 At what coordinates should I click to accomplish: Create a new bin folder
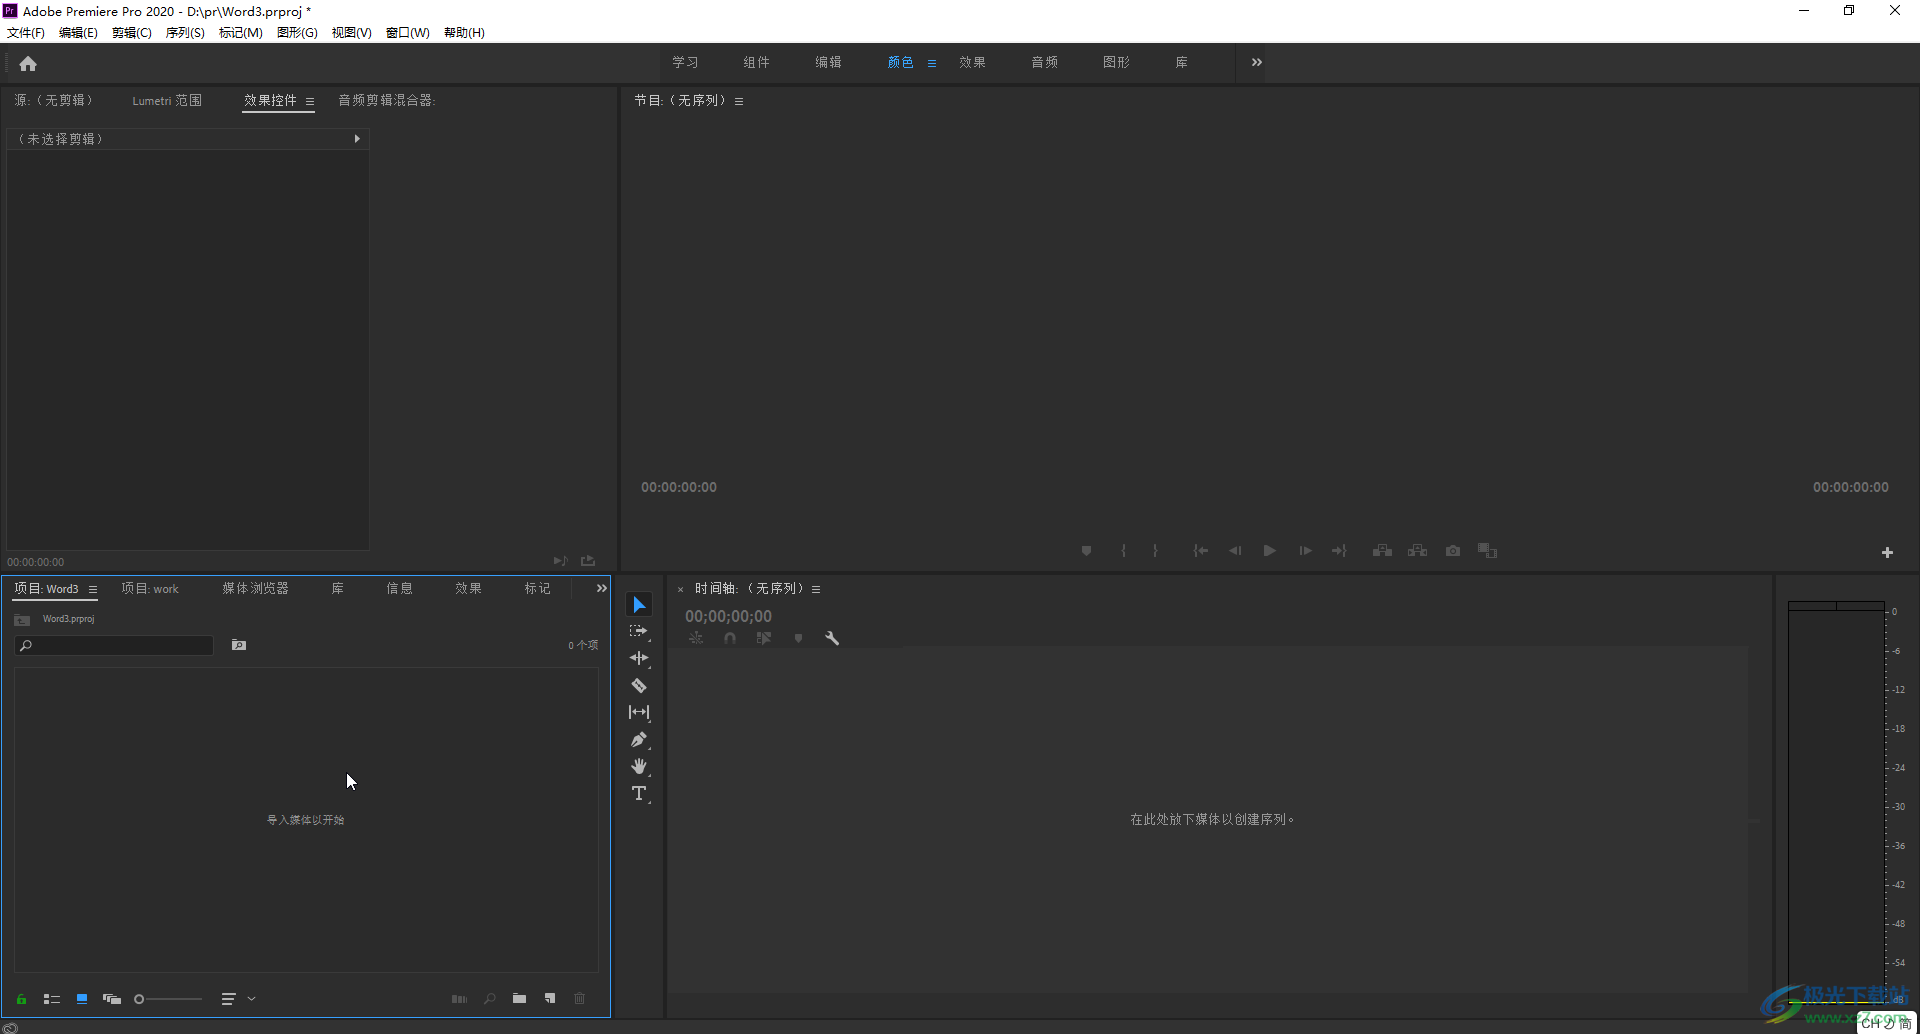point(520,999)
